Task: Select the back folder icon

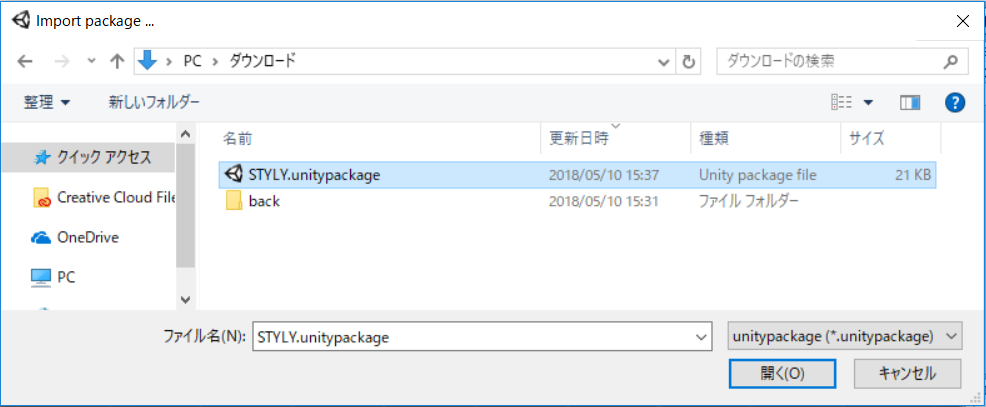Action: tap(234, 201)
